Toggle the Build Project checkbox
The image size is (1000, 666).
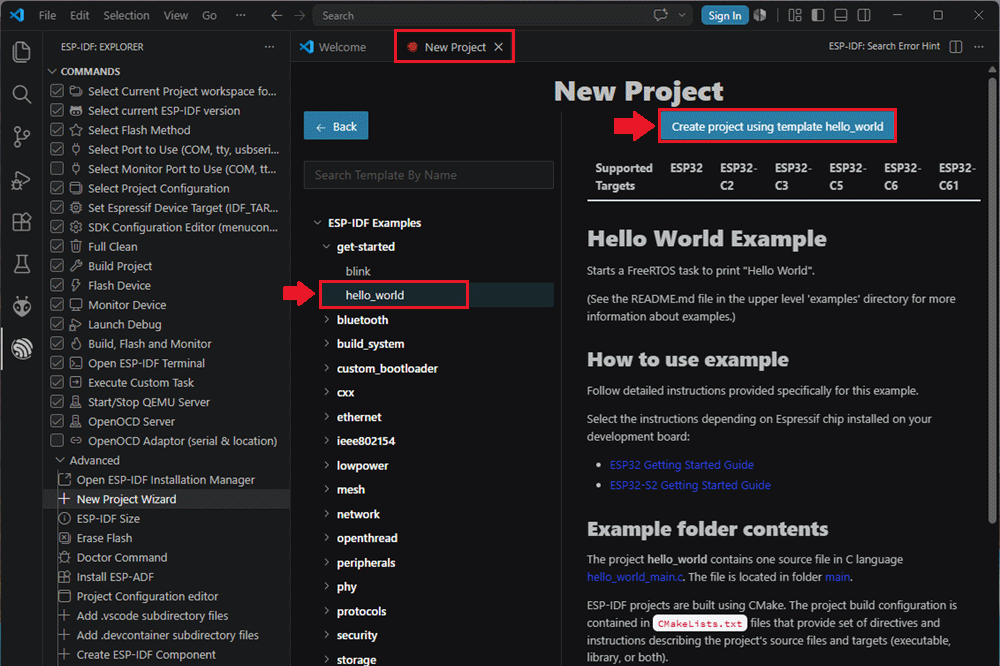tap(57, 266)
